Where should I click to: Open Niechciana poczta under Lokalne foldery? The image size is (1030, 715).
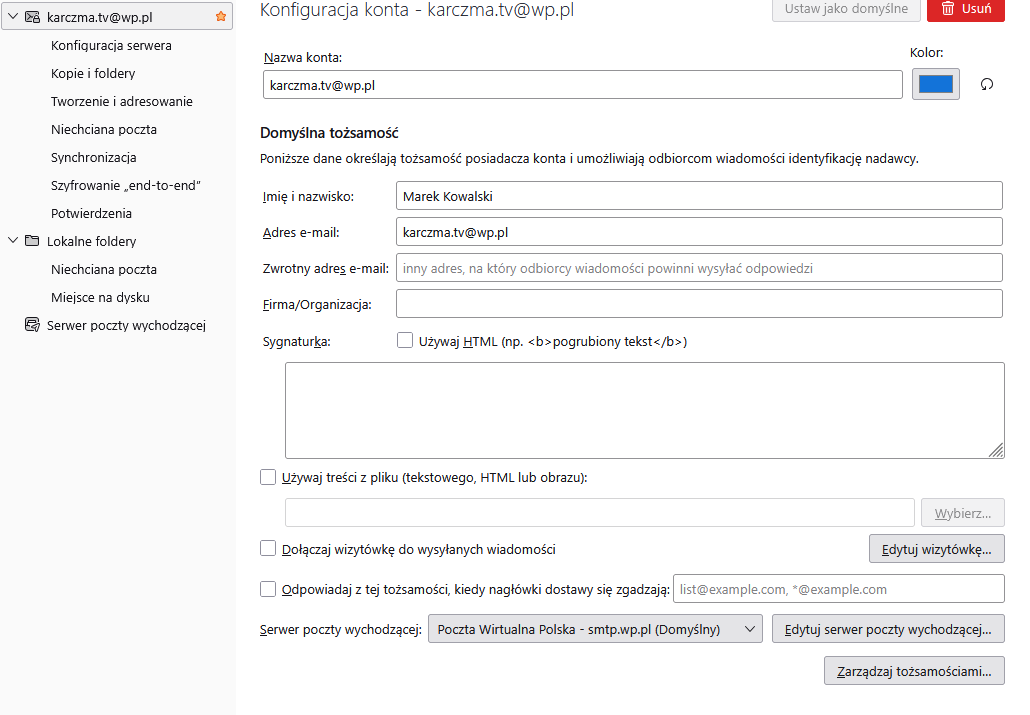(x=104, y=269)
